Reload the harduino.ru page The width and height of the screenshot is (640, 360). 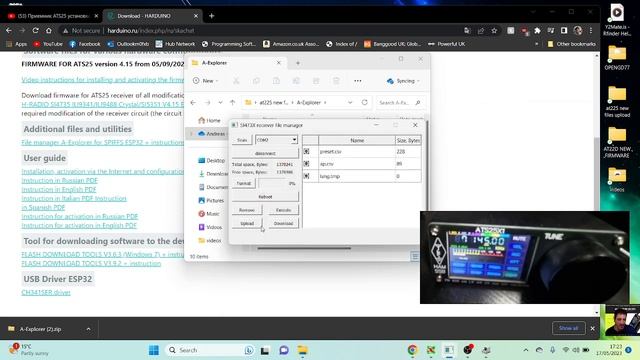[x=36, y=31]
